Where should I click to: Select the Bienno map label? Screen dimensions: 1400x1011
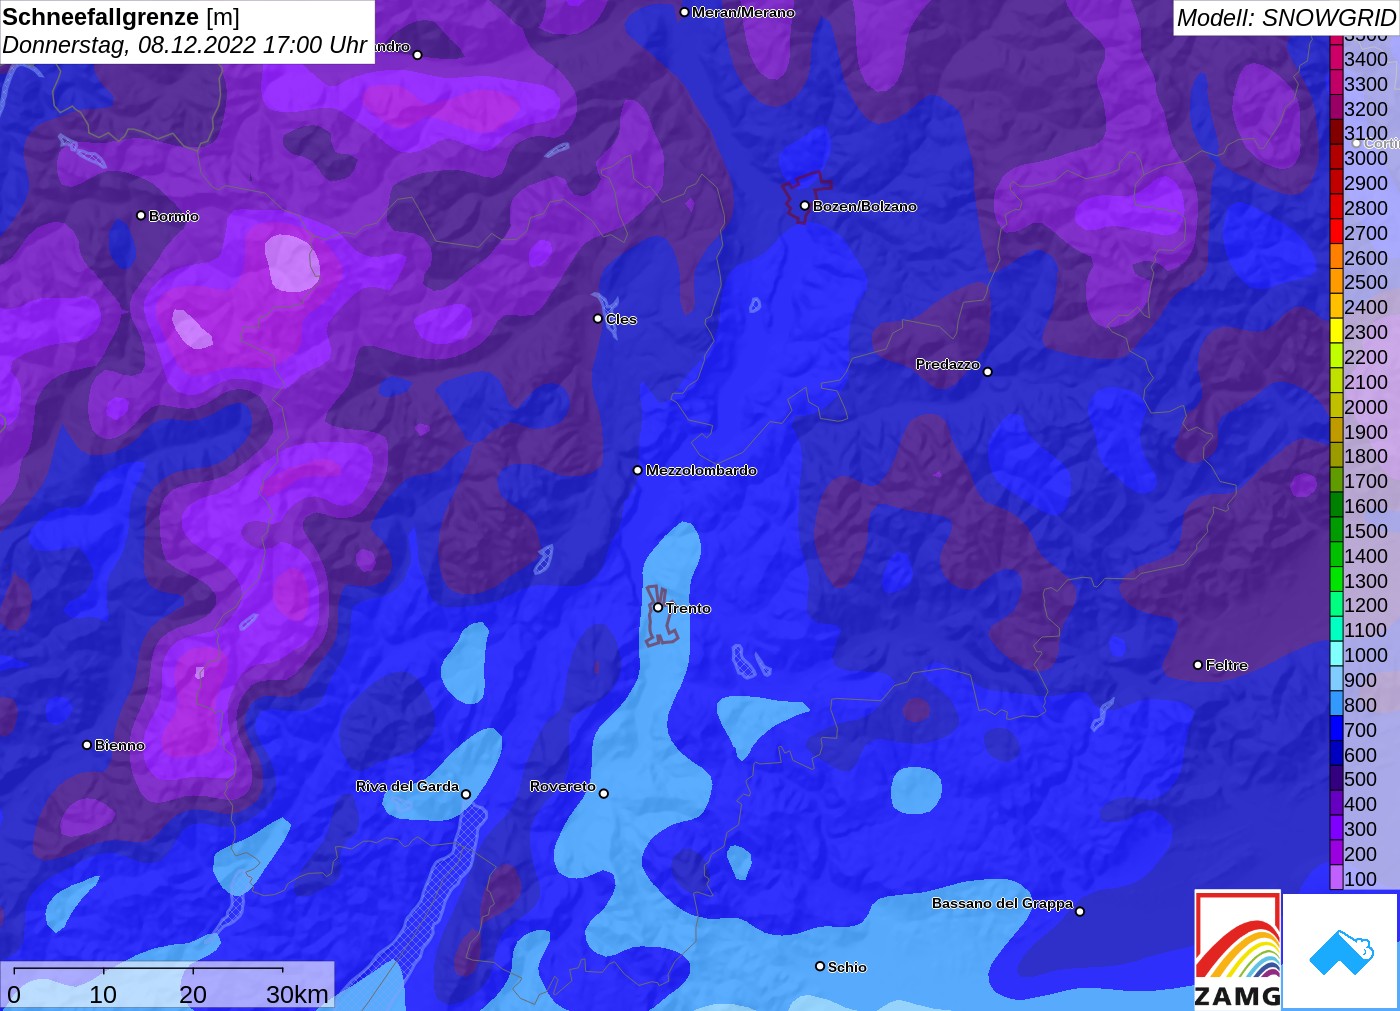[x=120, y=745]
